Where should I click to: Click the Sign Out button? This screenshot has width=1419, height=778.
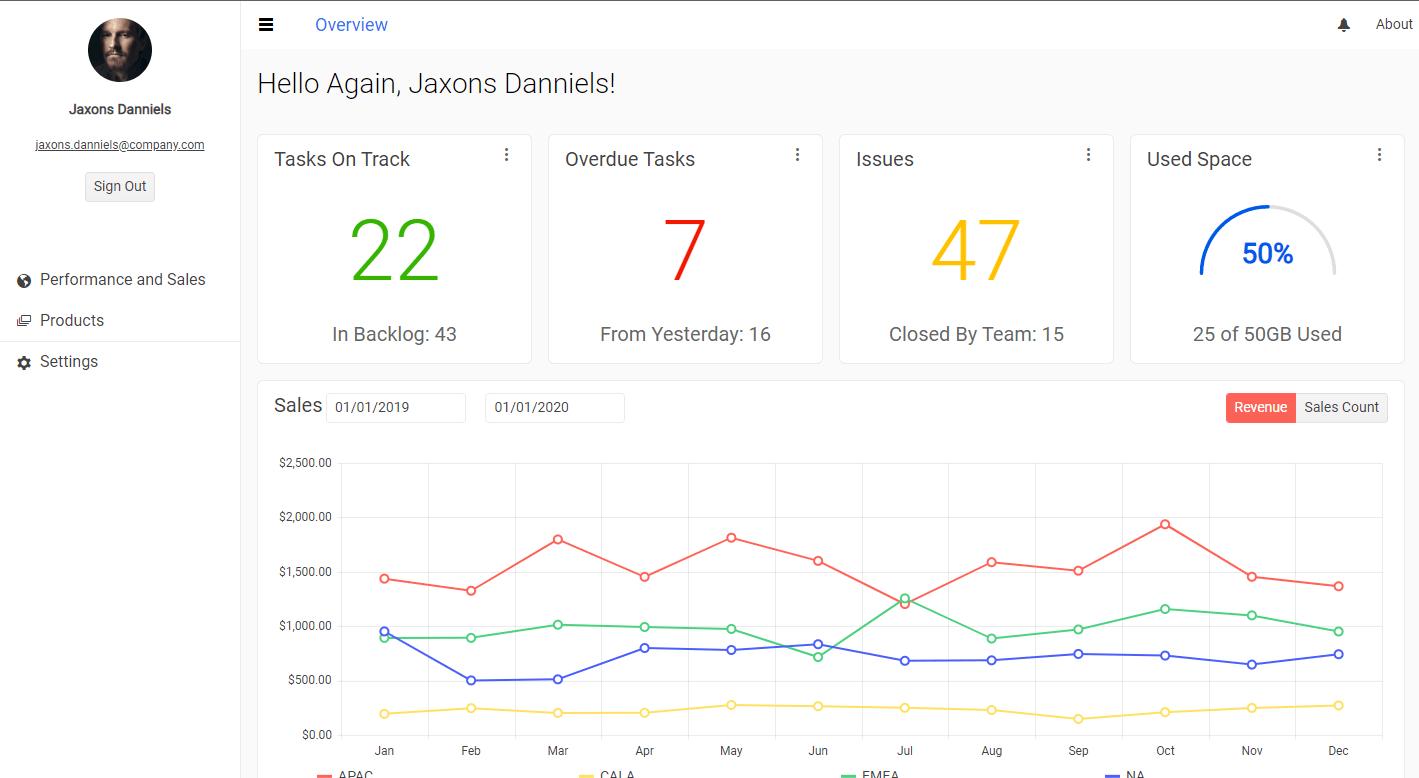click(120, 187)
